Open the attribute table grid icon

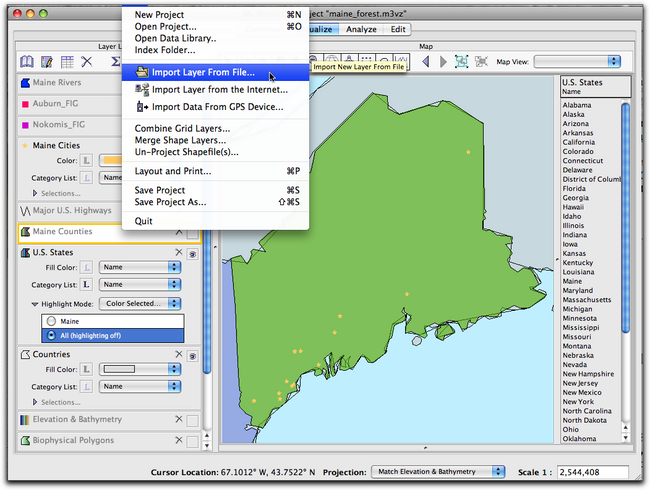(68, 62)
